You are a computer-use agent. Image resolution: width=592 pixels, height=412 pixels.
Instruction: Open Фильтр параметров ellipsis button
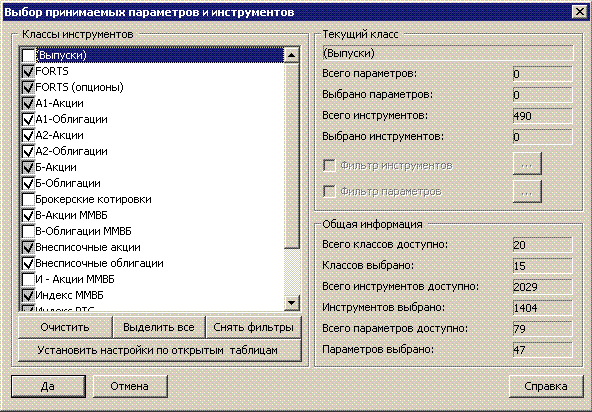click(527, 191)
